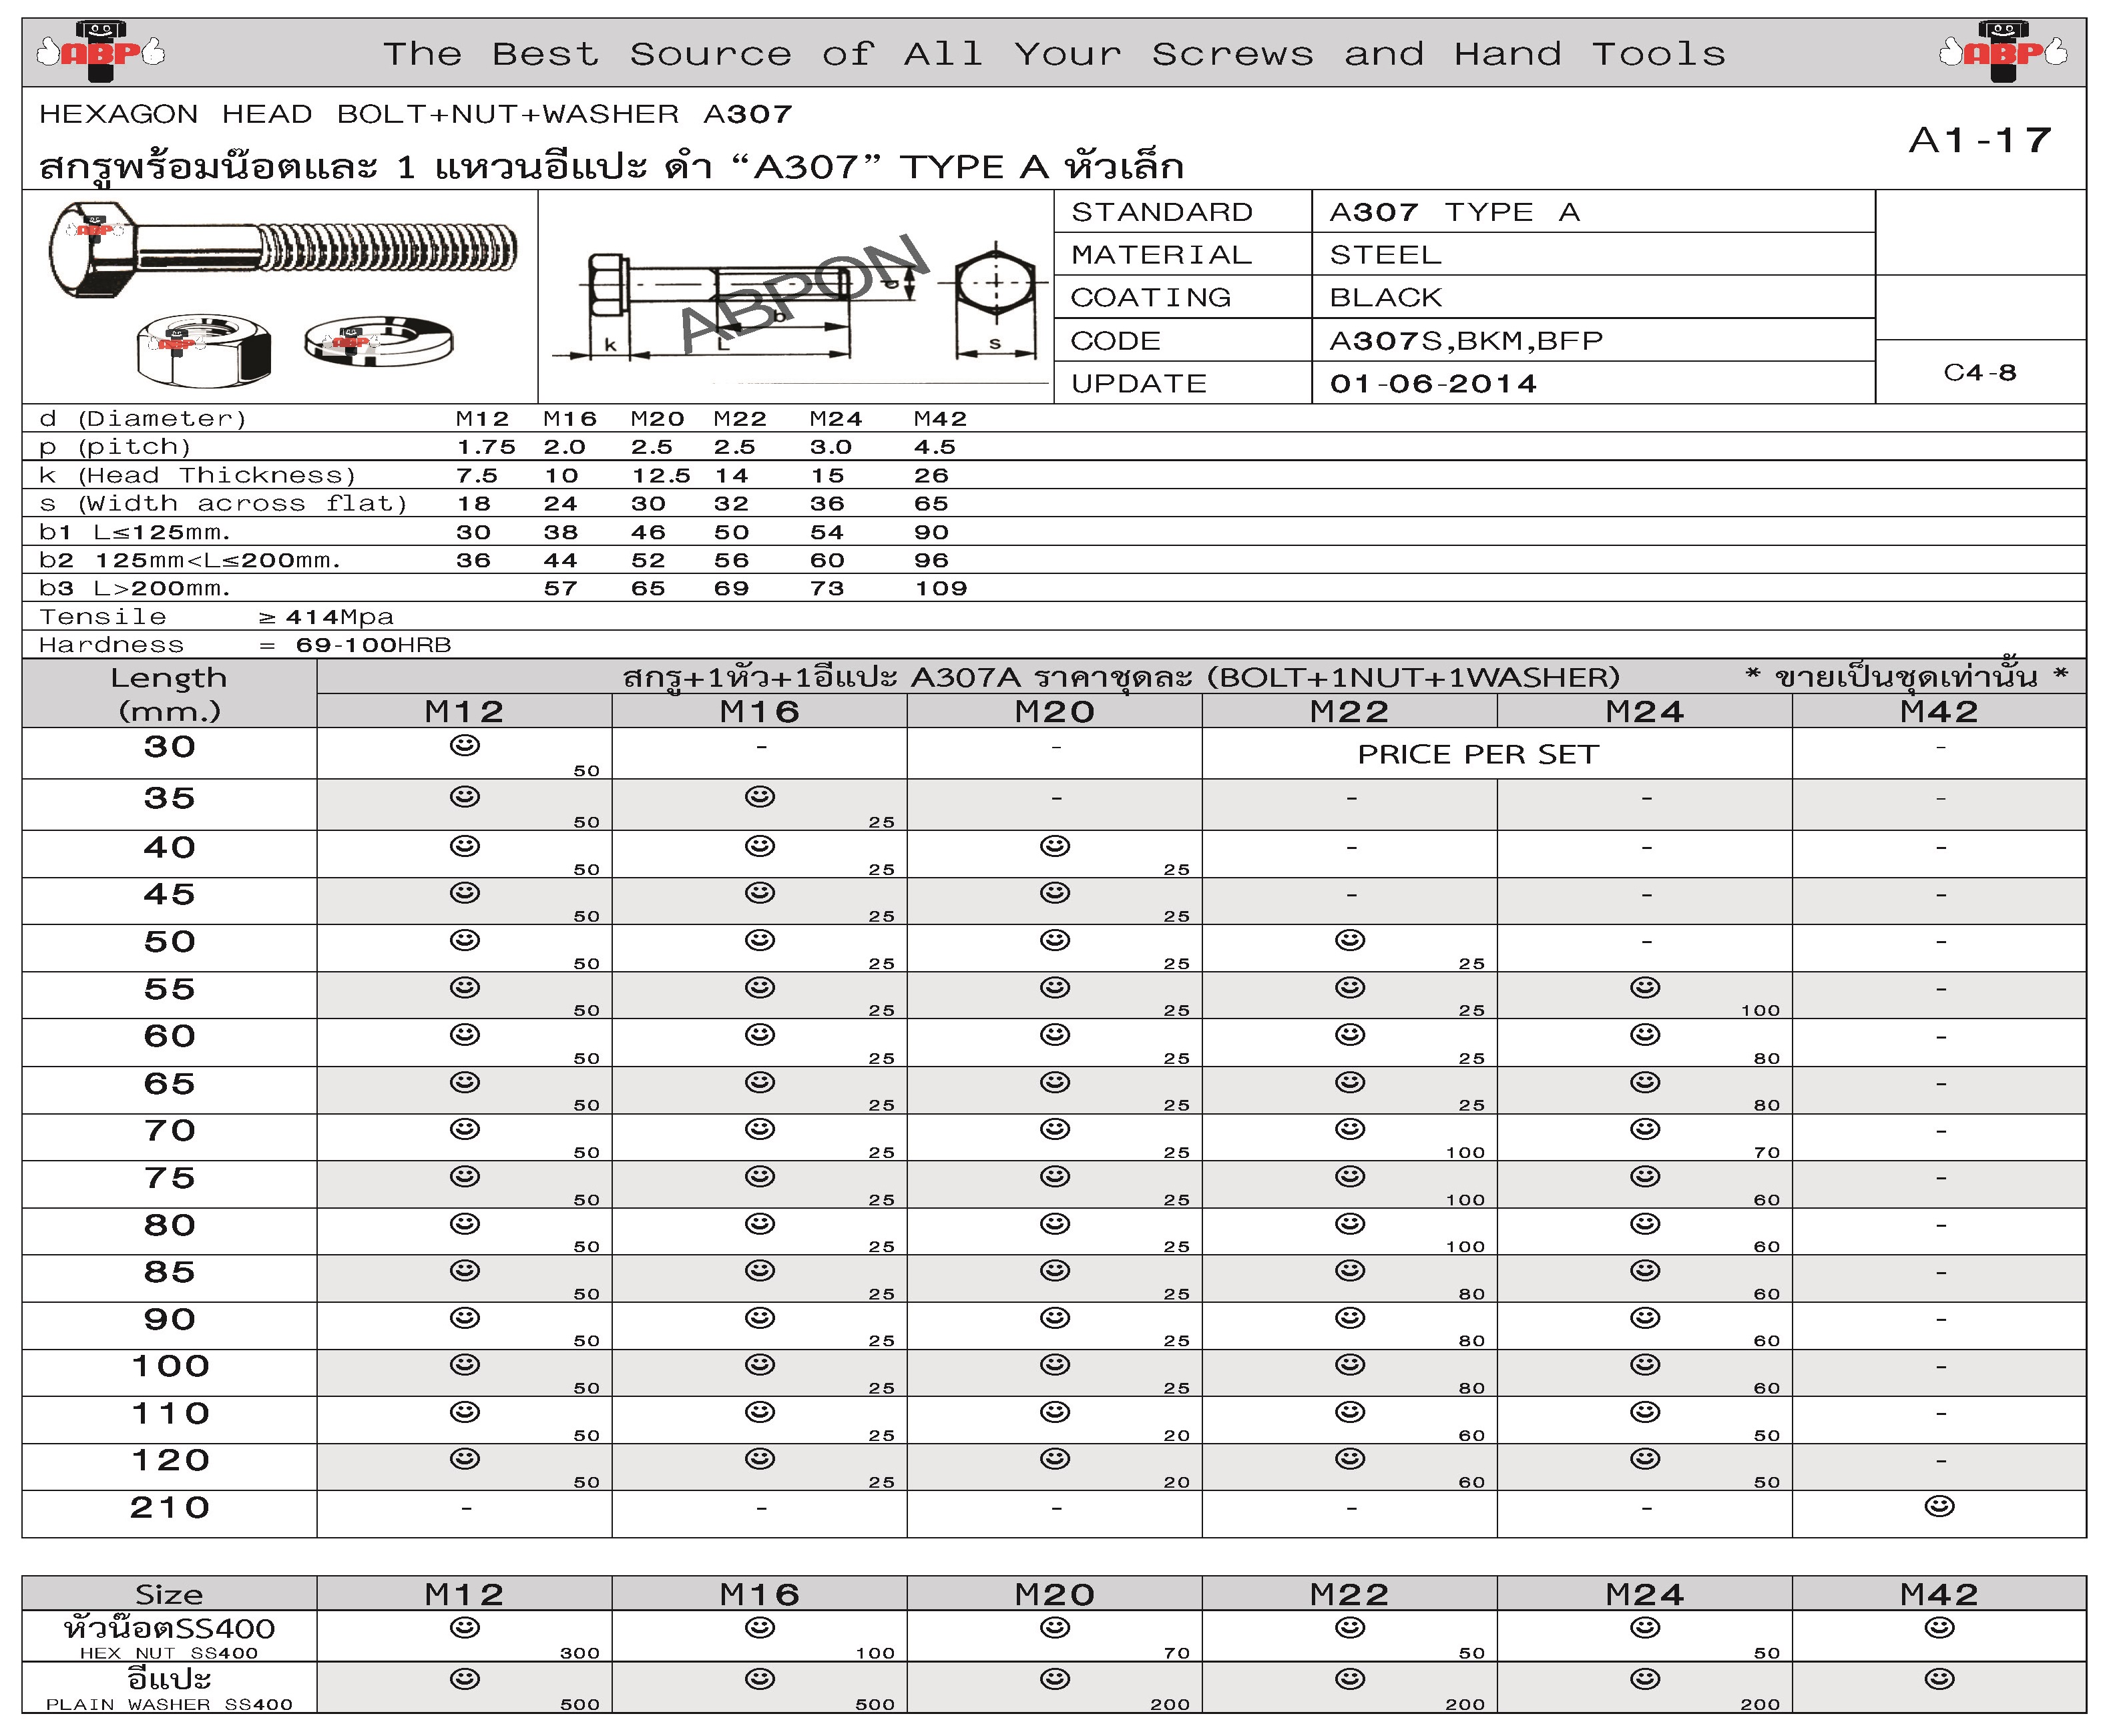Click the smiley for M16 length 100
The height and width of the screenshot is (1736, 2105).
pyautogui.click(x=760, y=1365)
